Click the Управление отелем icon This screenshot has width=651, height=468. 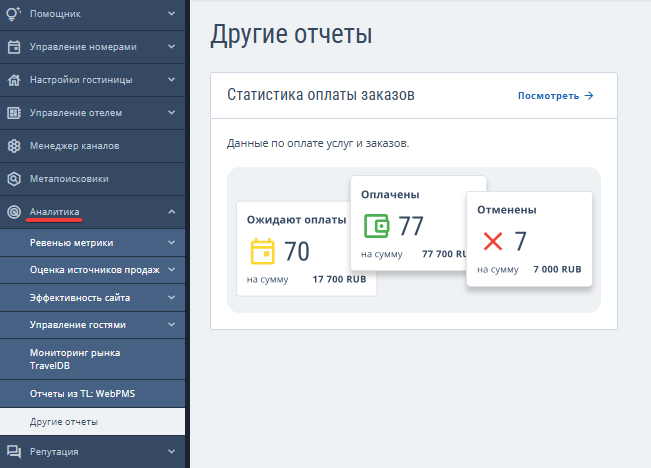point(14,113)
